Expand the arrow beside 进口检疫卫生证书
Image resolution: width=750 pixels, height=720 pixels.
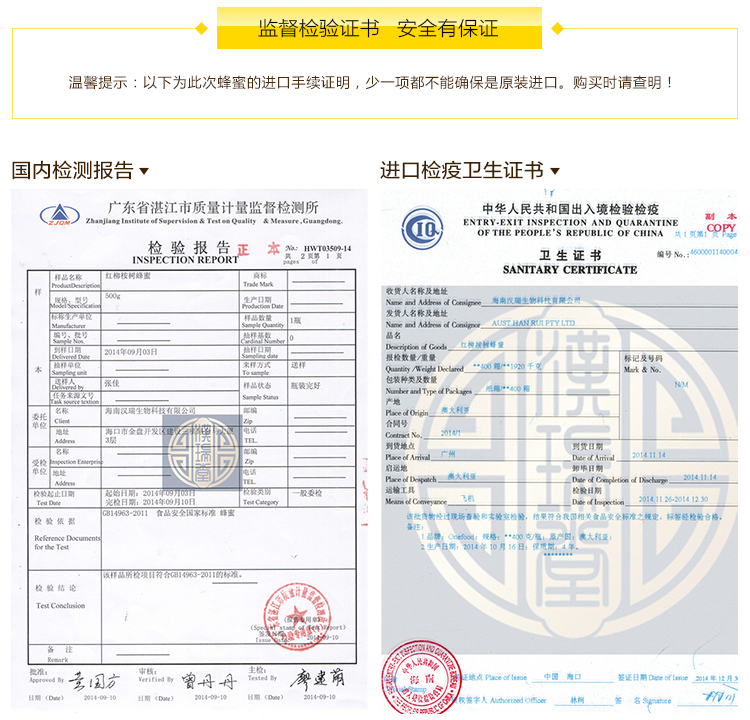point(555,172)
